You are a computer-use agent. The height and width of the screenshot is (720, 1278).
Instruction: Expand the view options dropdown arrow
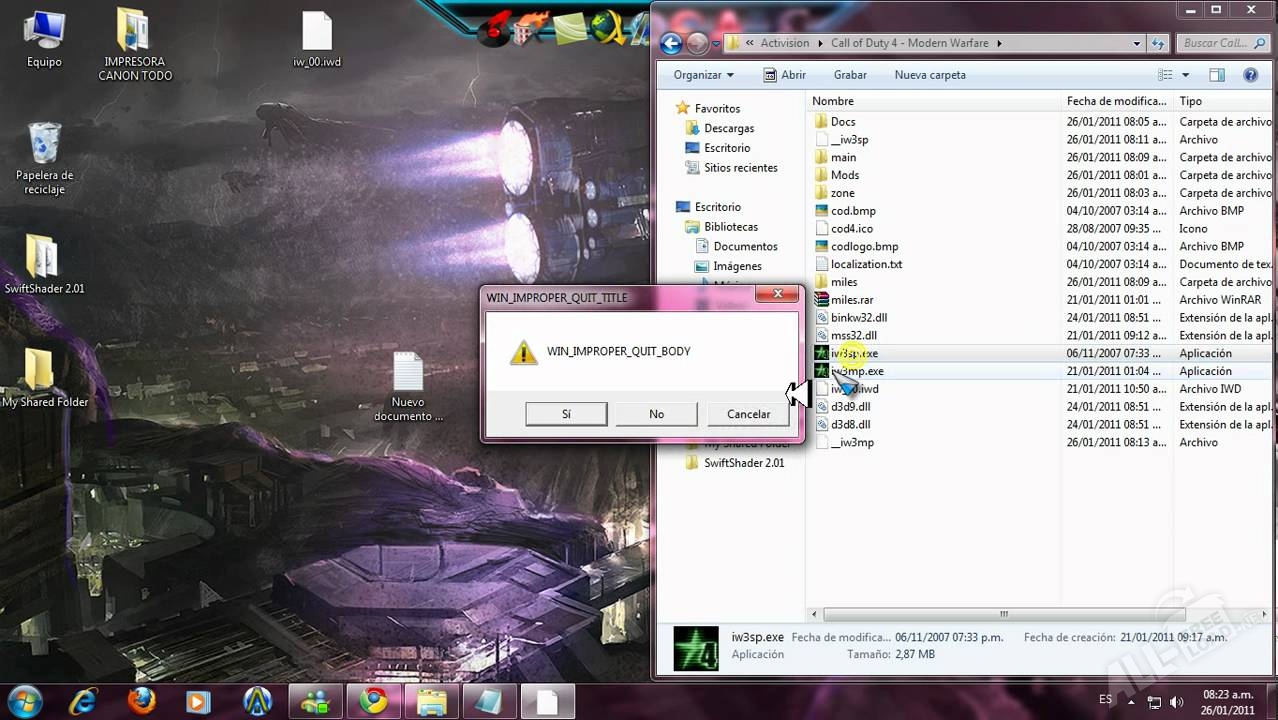tap(1186, 75)
